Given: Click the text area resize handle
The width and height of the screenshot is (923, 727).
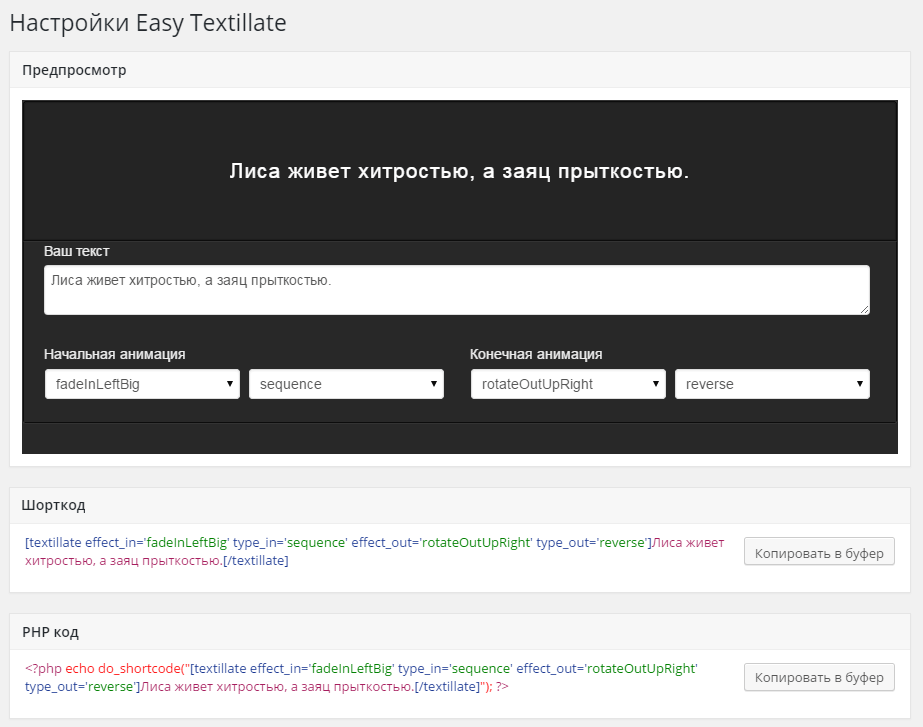Looking at the screenshot, I should (864, 309).
